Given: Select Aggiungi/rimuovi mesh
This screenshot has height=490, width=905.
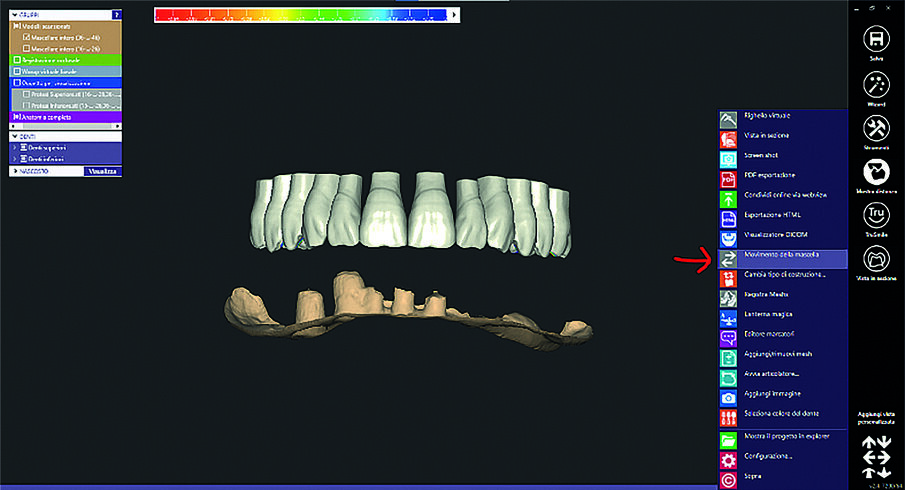Looking at the screenshot, I should [x=782, y=358].
